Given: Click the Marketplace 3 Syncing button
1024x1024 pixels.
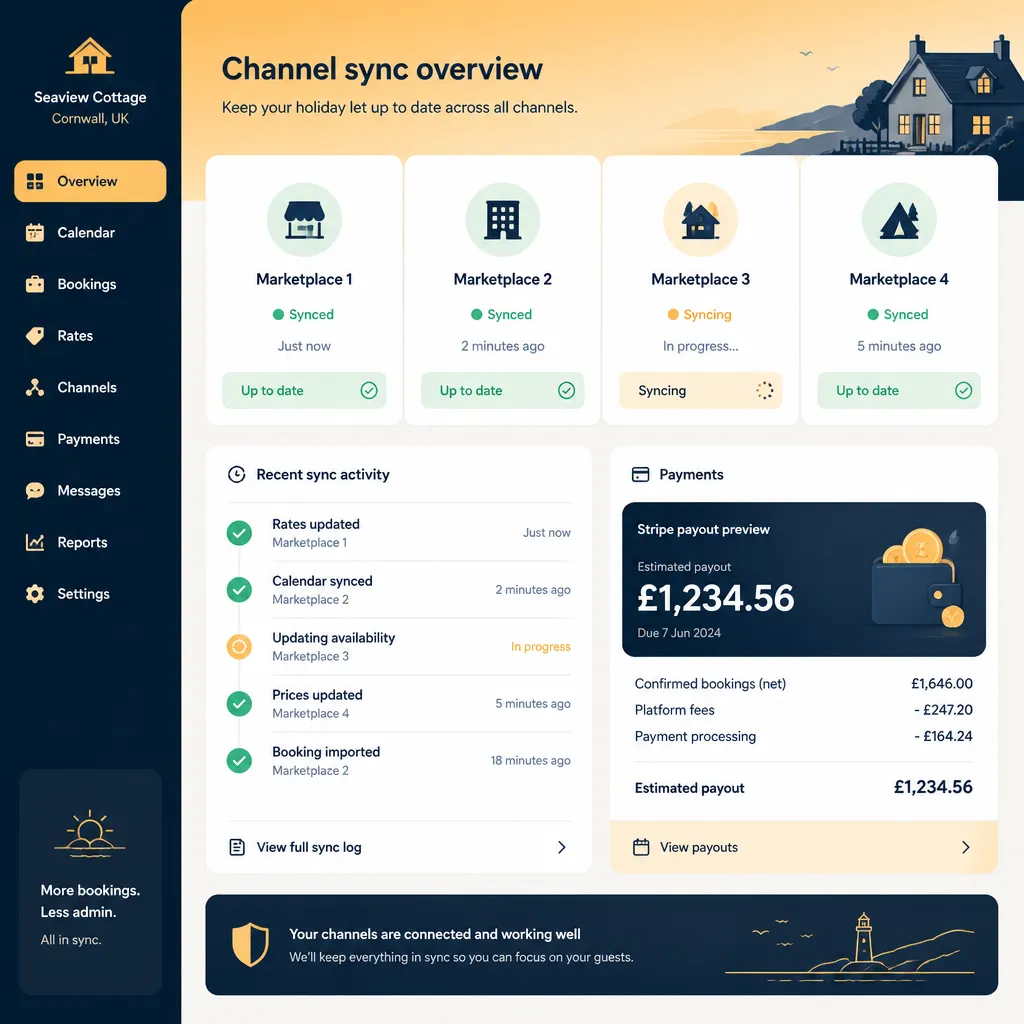Looking at the screenshot, I should coord(701,391).
